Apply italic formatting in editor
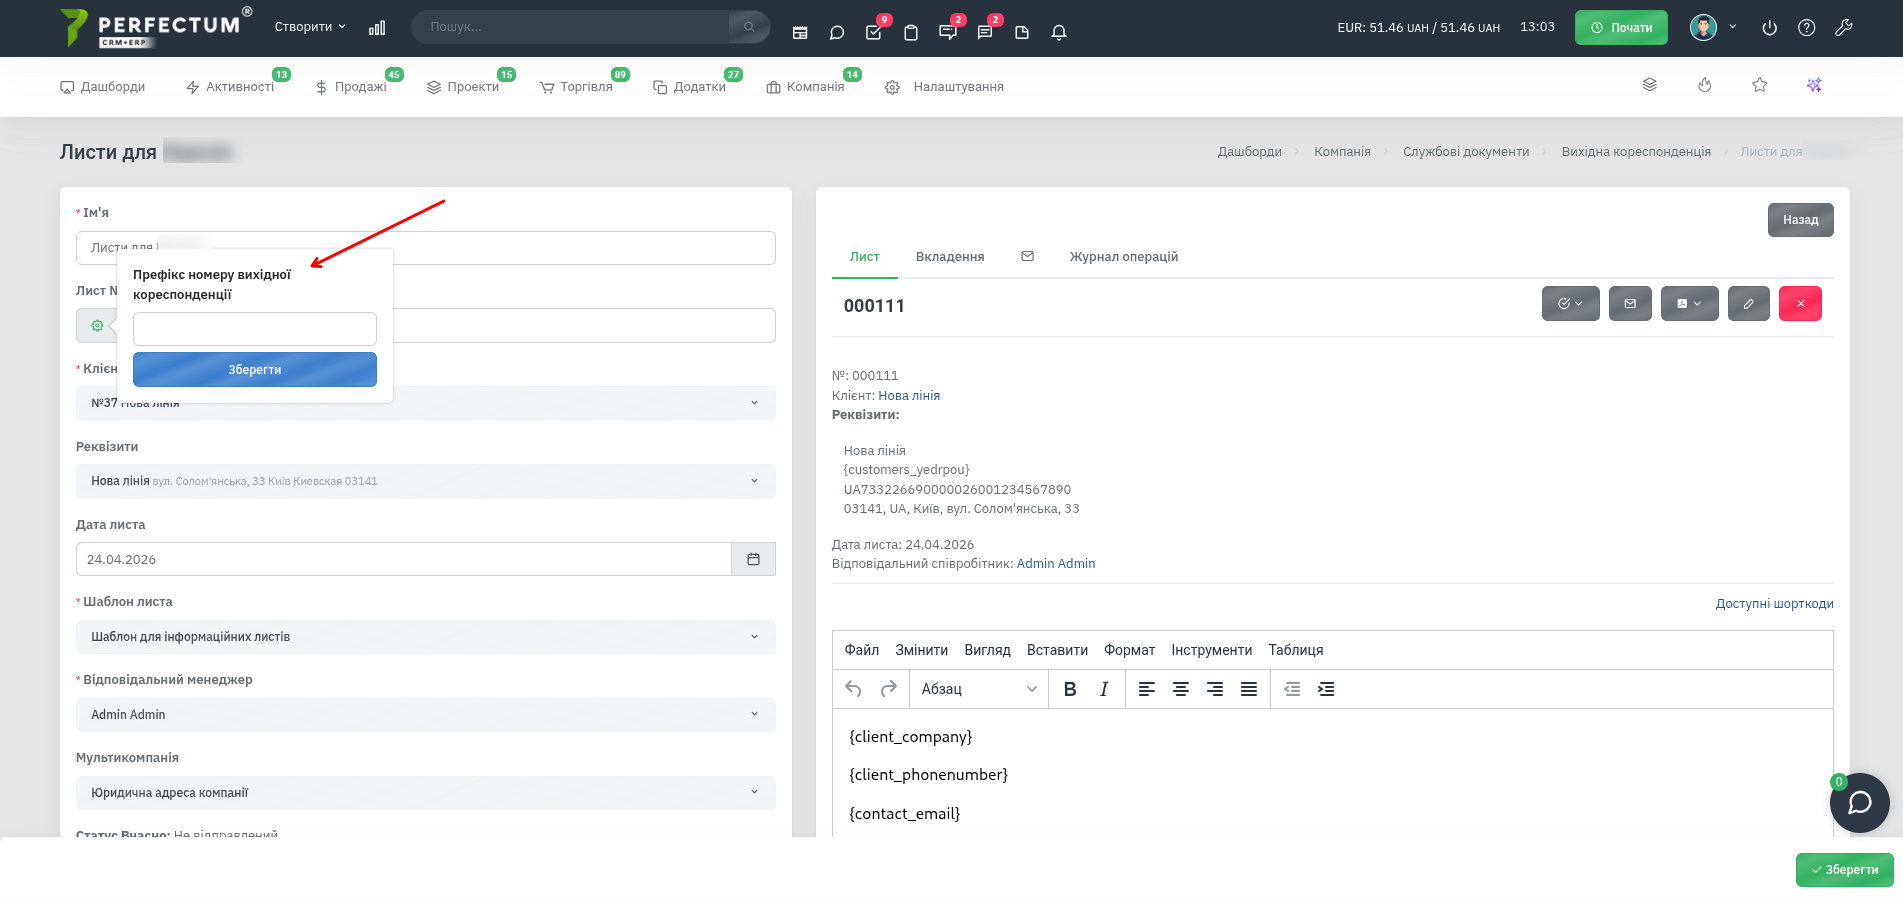The image size is (1903, 898). (x=1104, y=689)
